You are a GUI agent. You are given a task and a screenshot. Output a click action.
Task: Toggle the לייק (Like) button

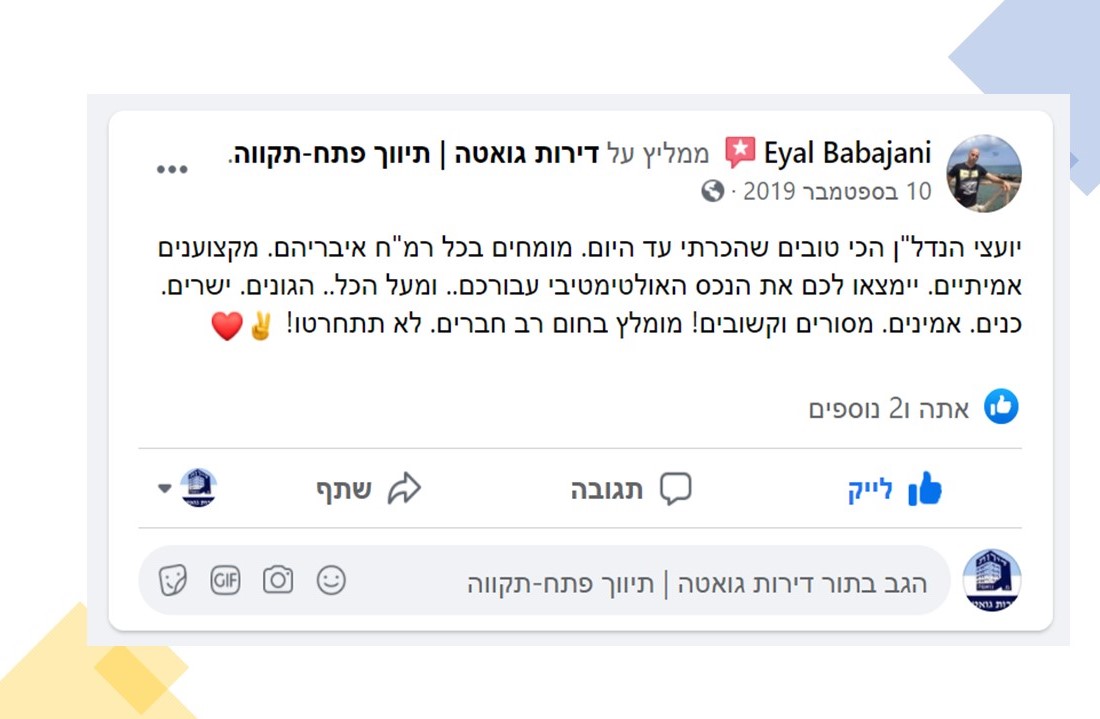pyautogui.click(x=895, y=490)
